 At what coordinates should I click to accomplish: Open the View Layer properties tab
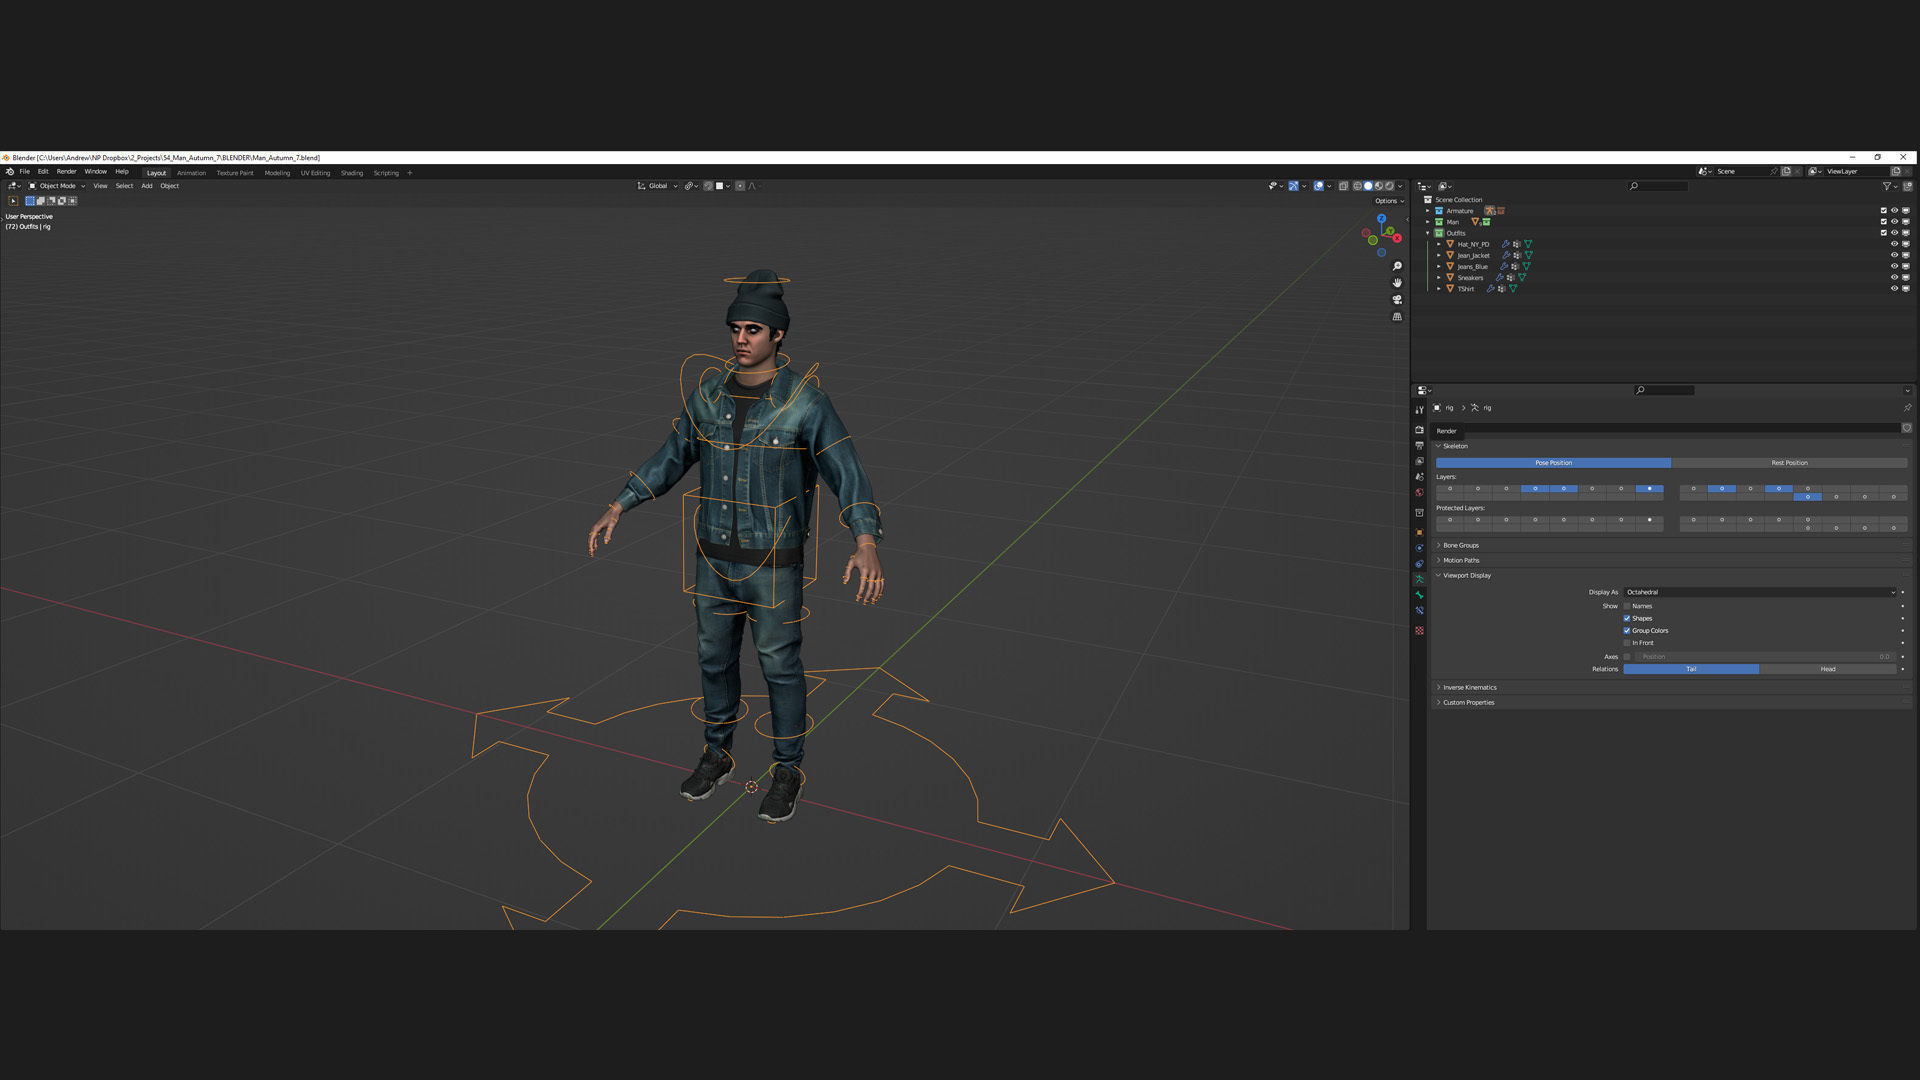tap(1419, 461)
